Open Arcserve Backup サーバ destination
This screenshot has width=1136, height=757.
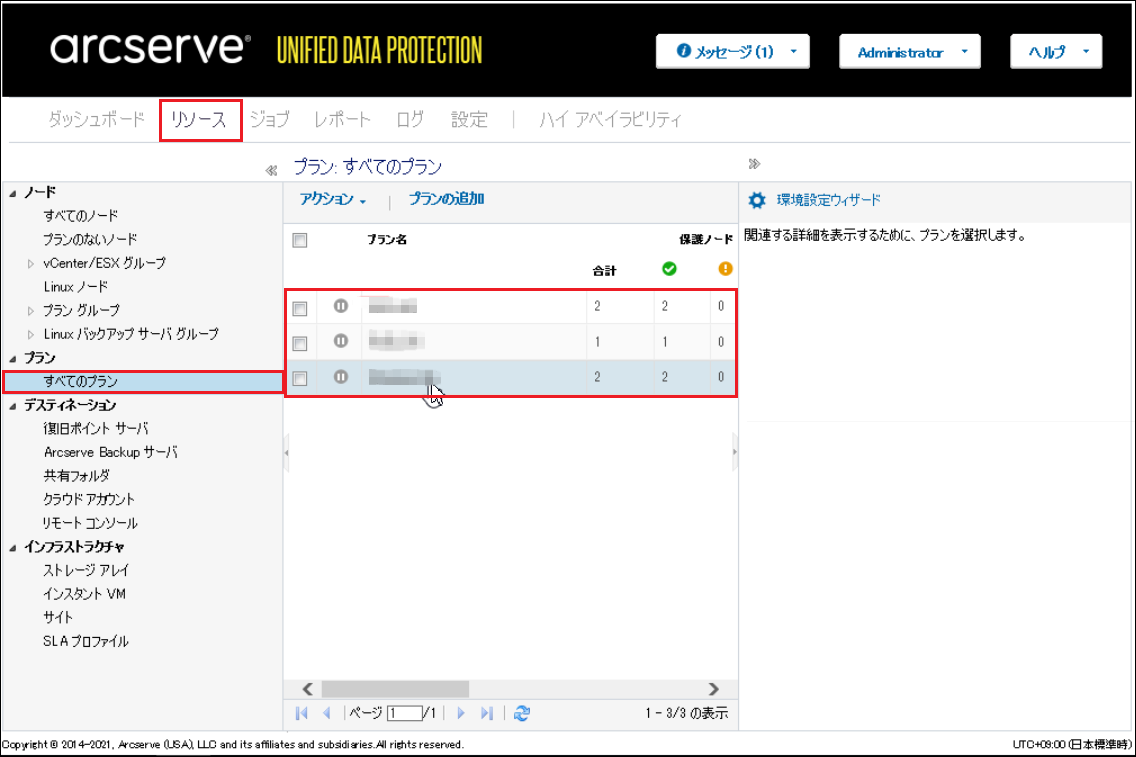[x=110, y=453]
